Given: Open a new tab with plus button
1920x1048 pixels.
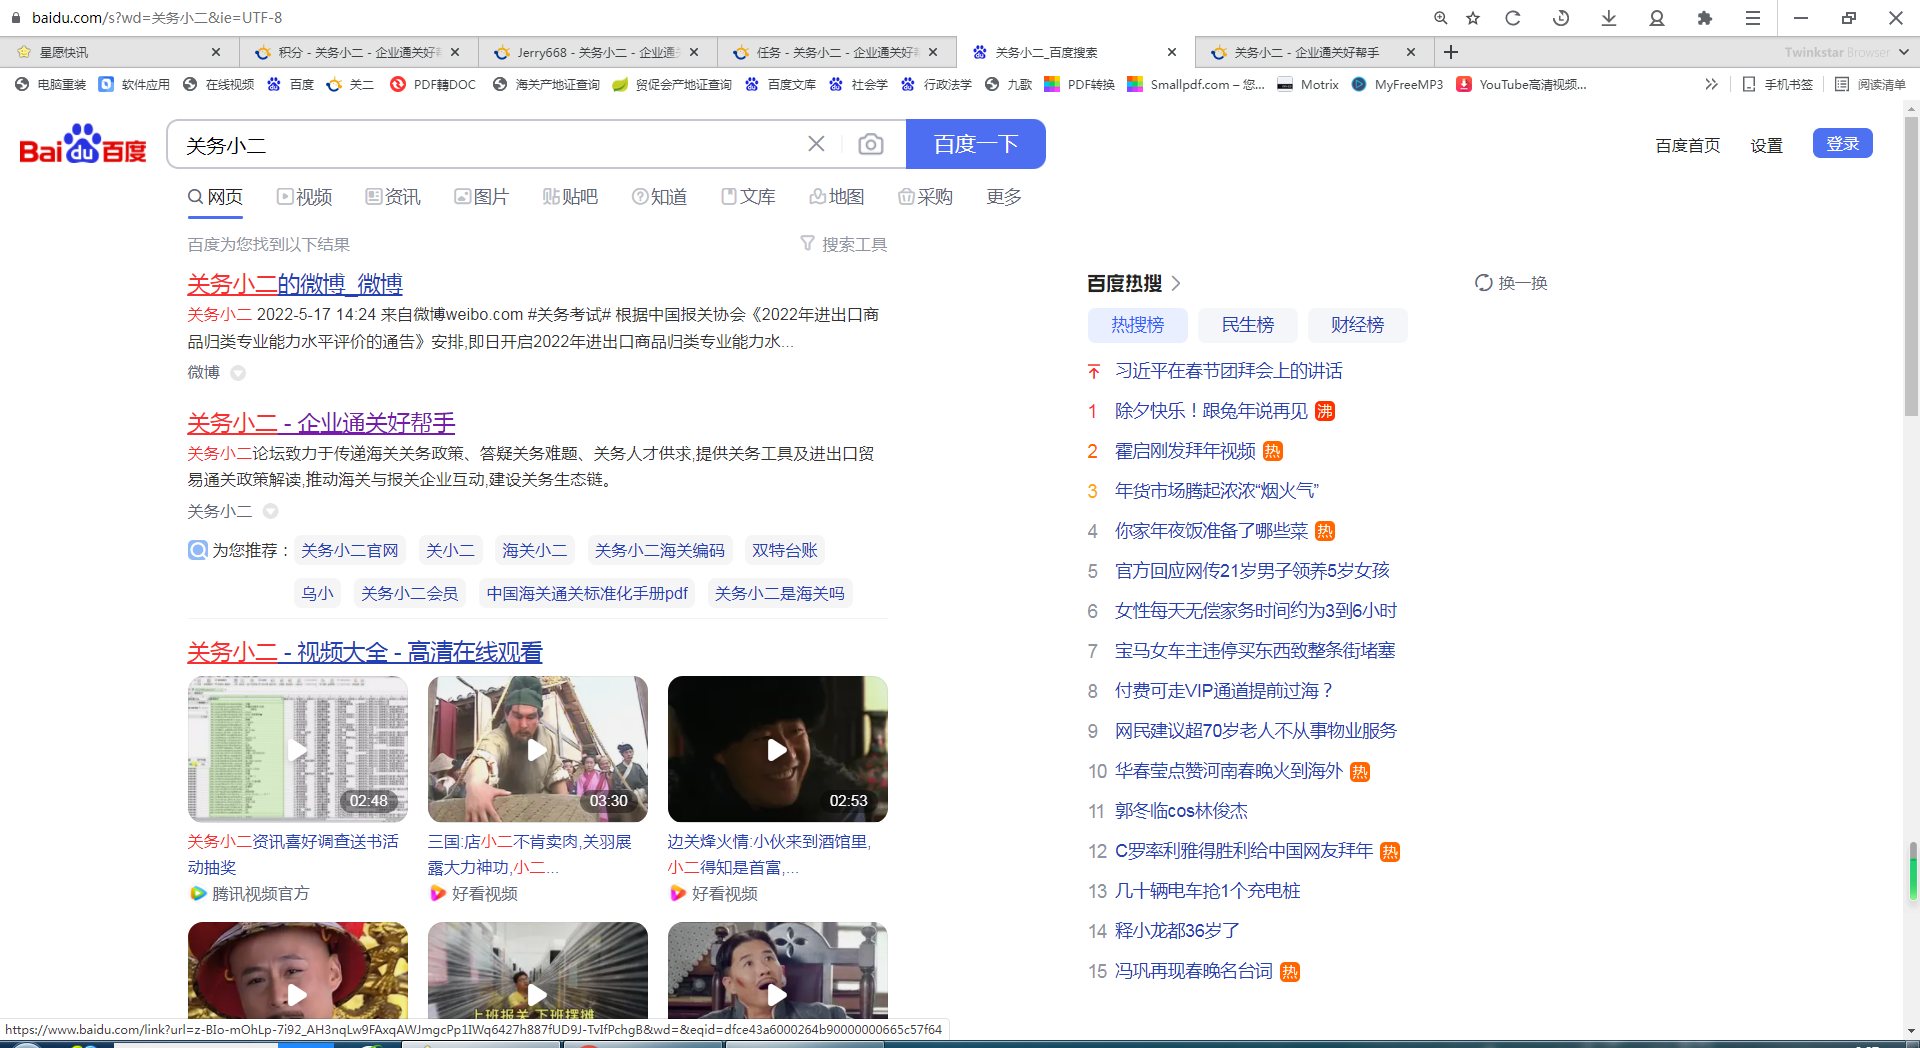Looking at the screenshot, I should coord(1451,52).
